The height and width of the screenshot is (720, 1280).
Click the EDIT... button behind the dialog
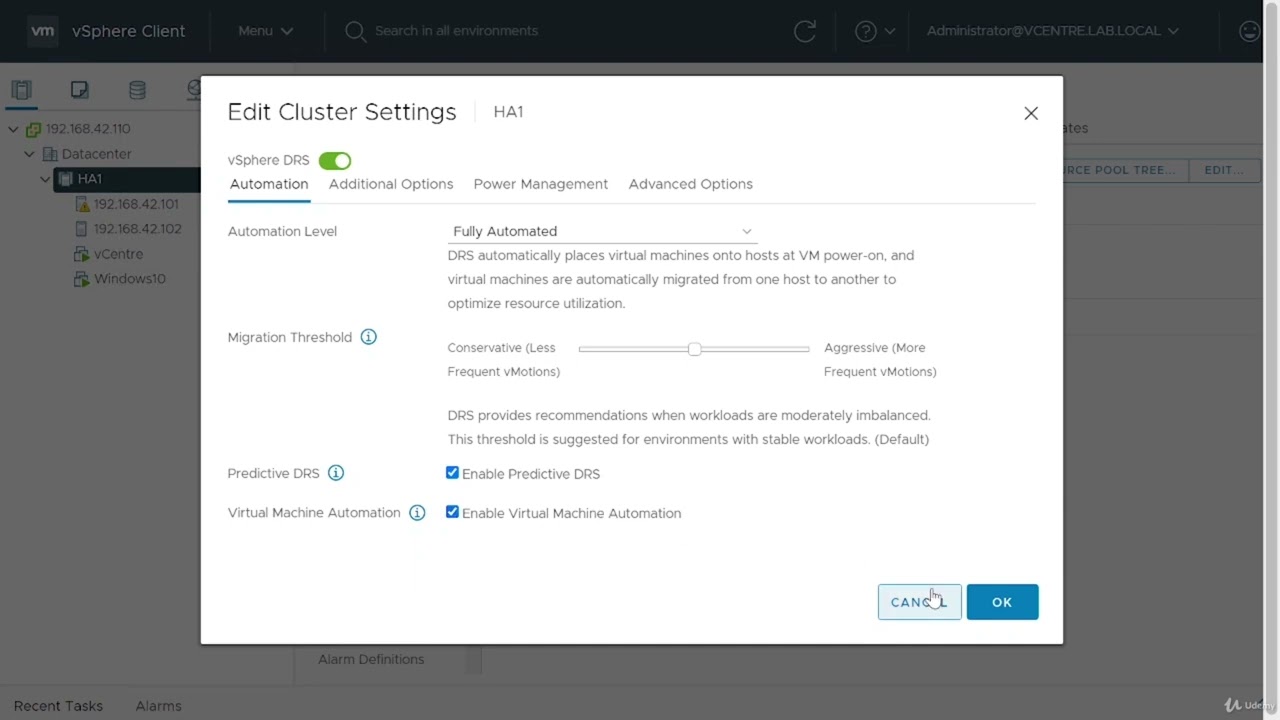[x=1224, y=170]
